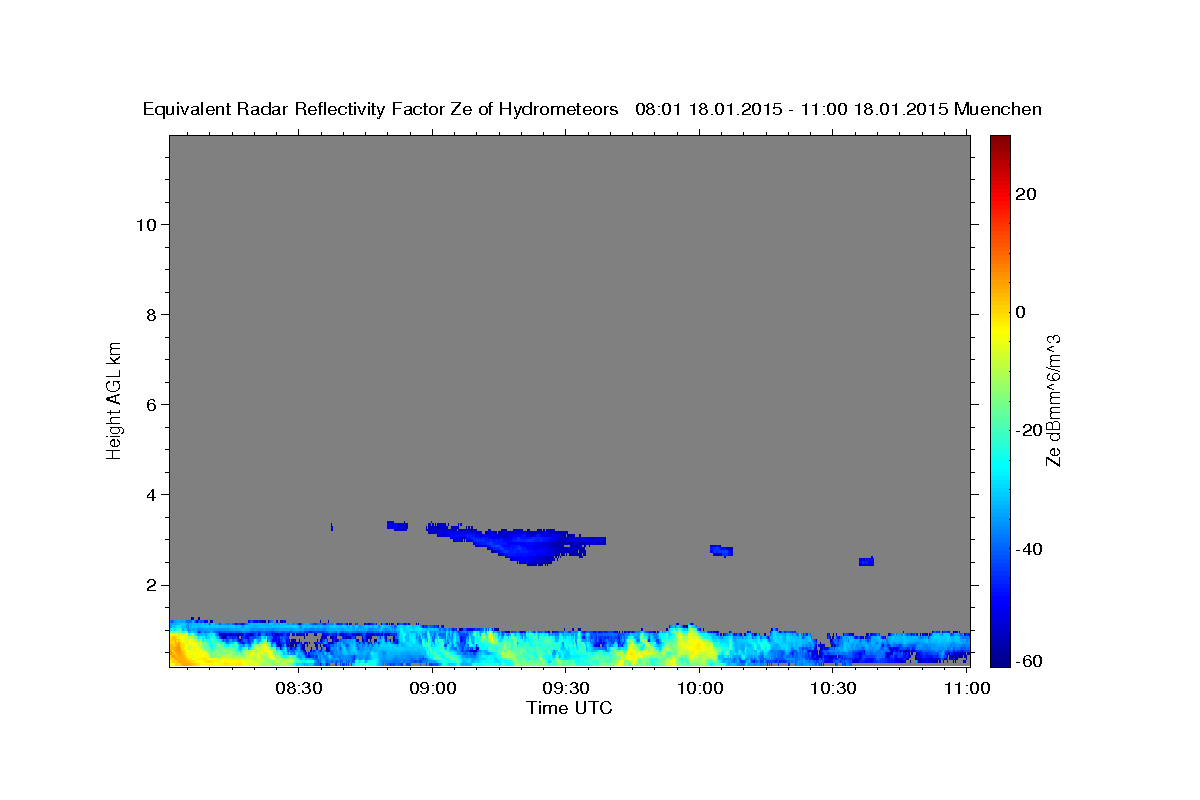This screenshot has width=1200, height=800.
Task: Click the small blue echo patch before 09:00
Action: pyautogui.click(x=397, y=525)
